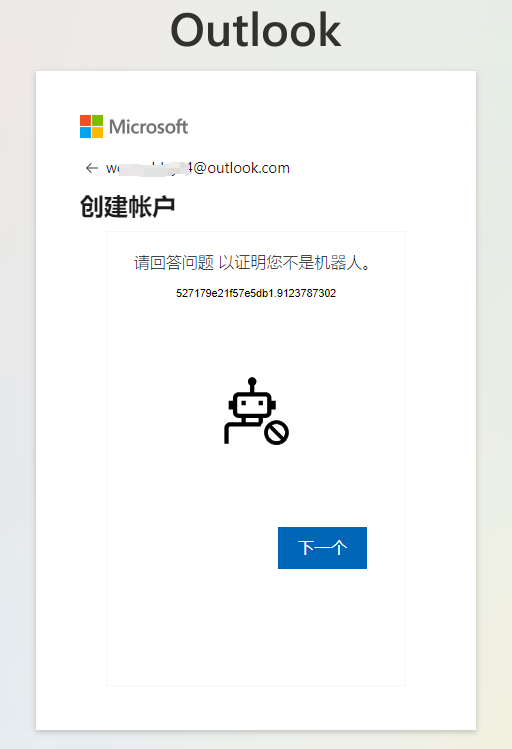Click the blue 下一个 button

(x=322, y=548)
